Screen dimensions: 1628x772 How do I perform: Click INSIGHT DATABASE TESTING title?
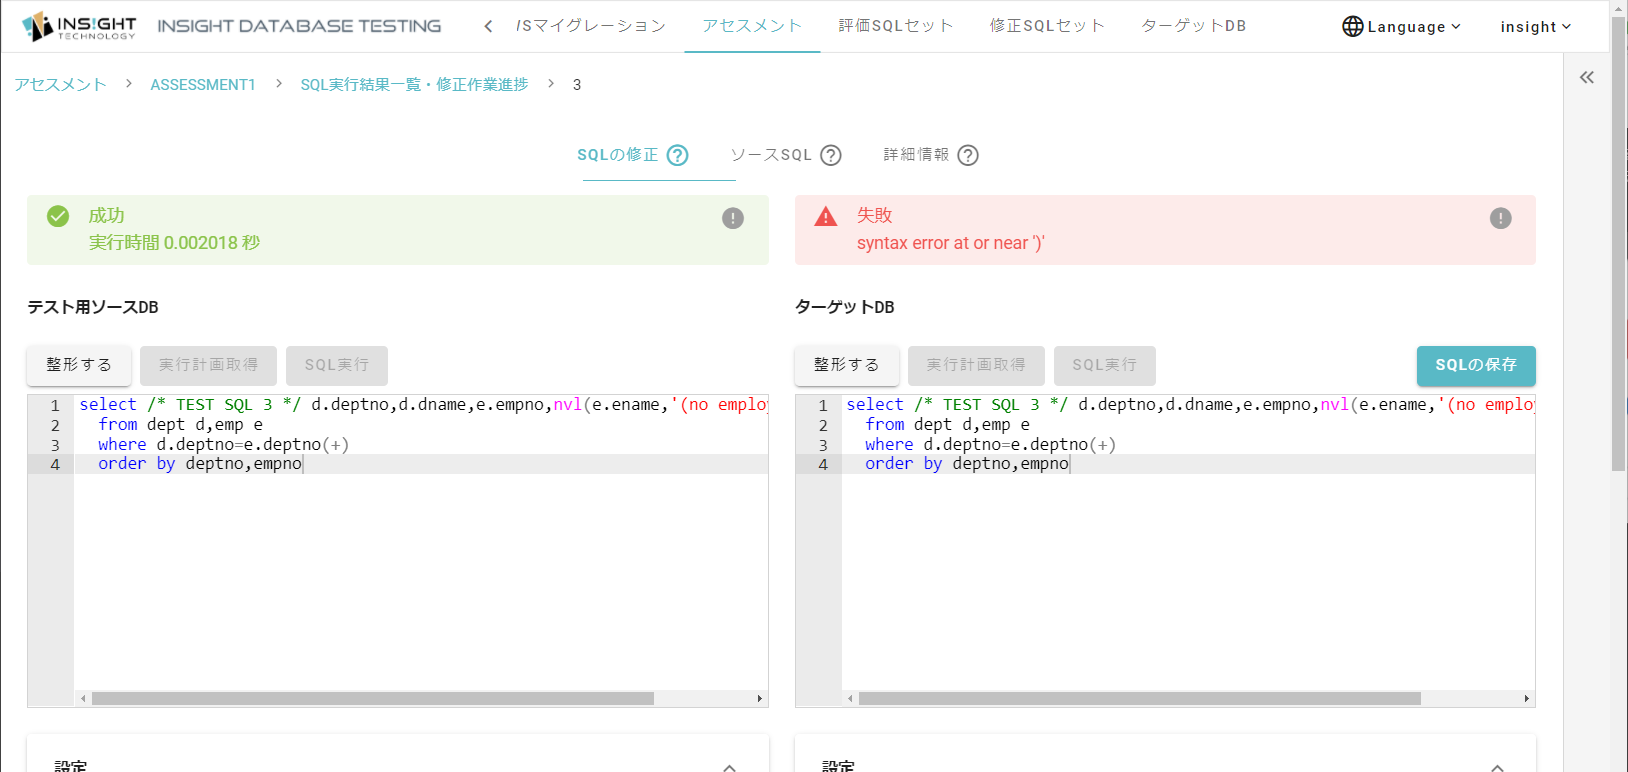[x=299, y=26]
